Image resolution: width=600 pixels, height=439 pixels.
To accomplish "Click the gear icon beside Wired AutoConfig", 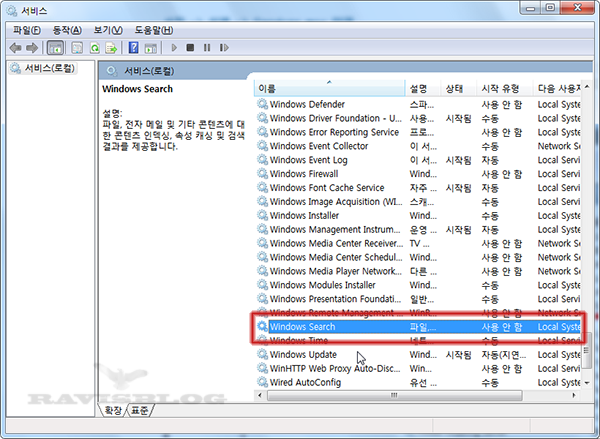I will 262,382.
